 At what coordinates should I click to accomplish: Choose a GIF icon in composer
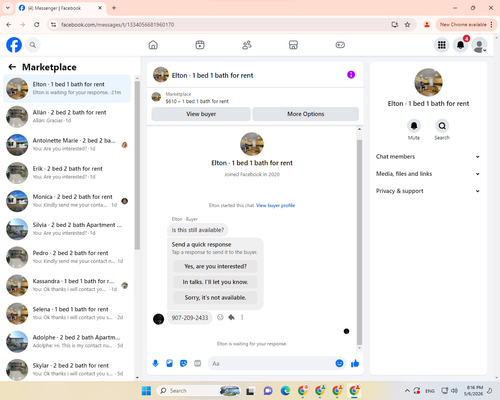click(x=198, y=363)
